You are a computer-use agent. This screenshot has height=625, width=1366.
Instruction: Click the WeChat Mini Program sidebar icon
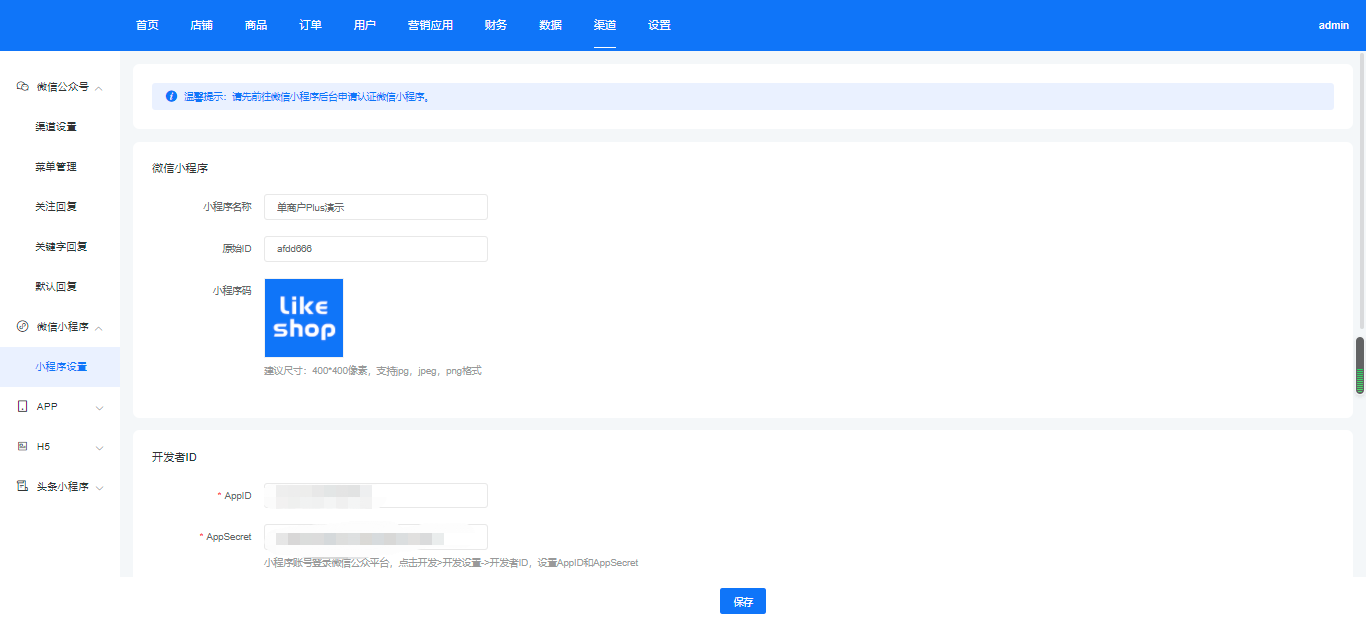click(x=23, y=327)
